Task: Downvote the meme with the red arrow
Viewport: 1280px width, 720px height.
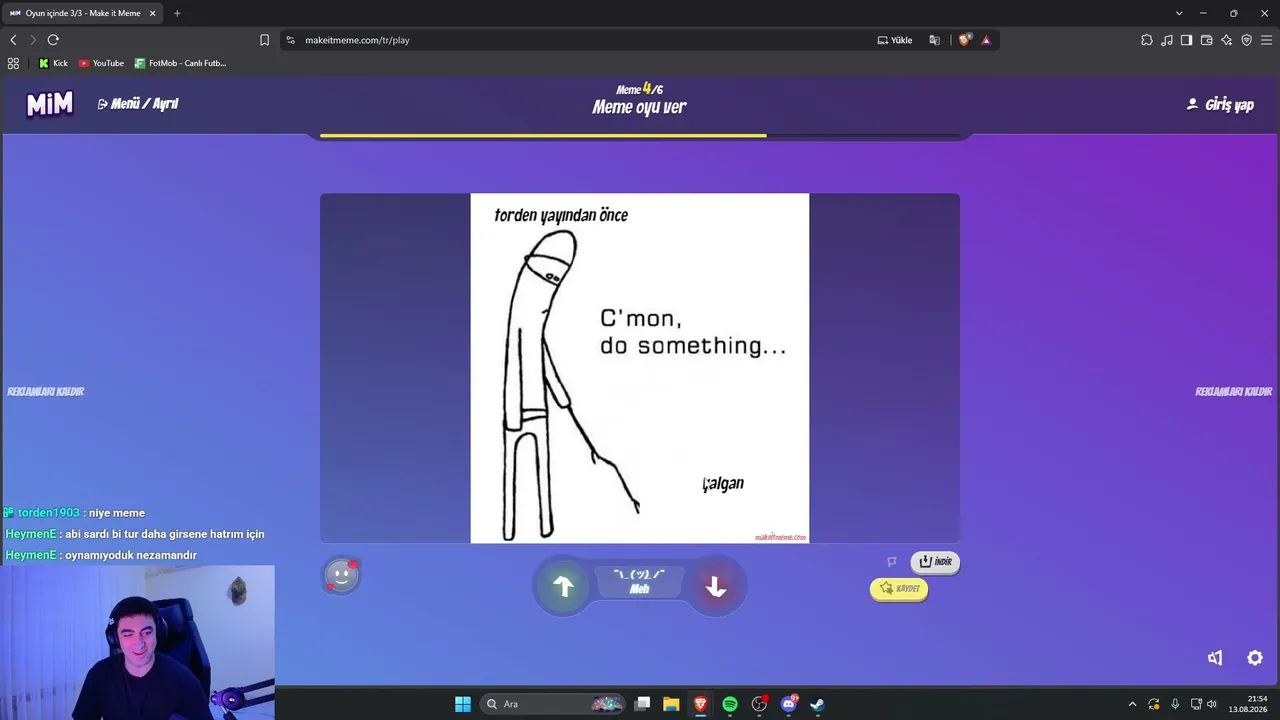Action: tap(715, 587)
